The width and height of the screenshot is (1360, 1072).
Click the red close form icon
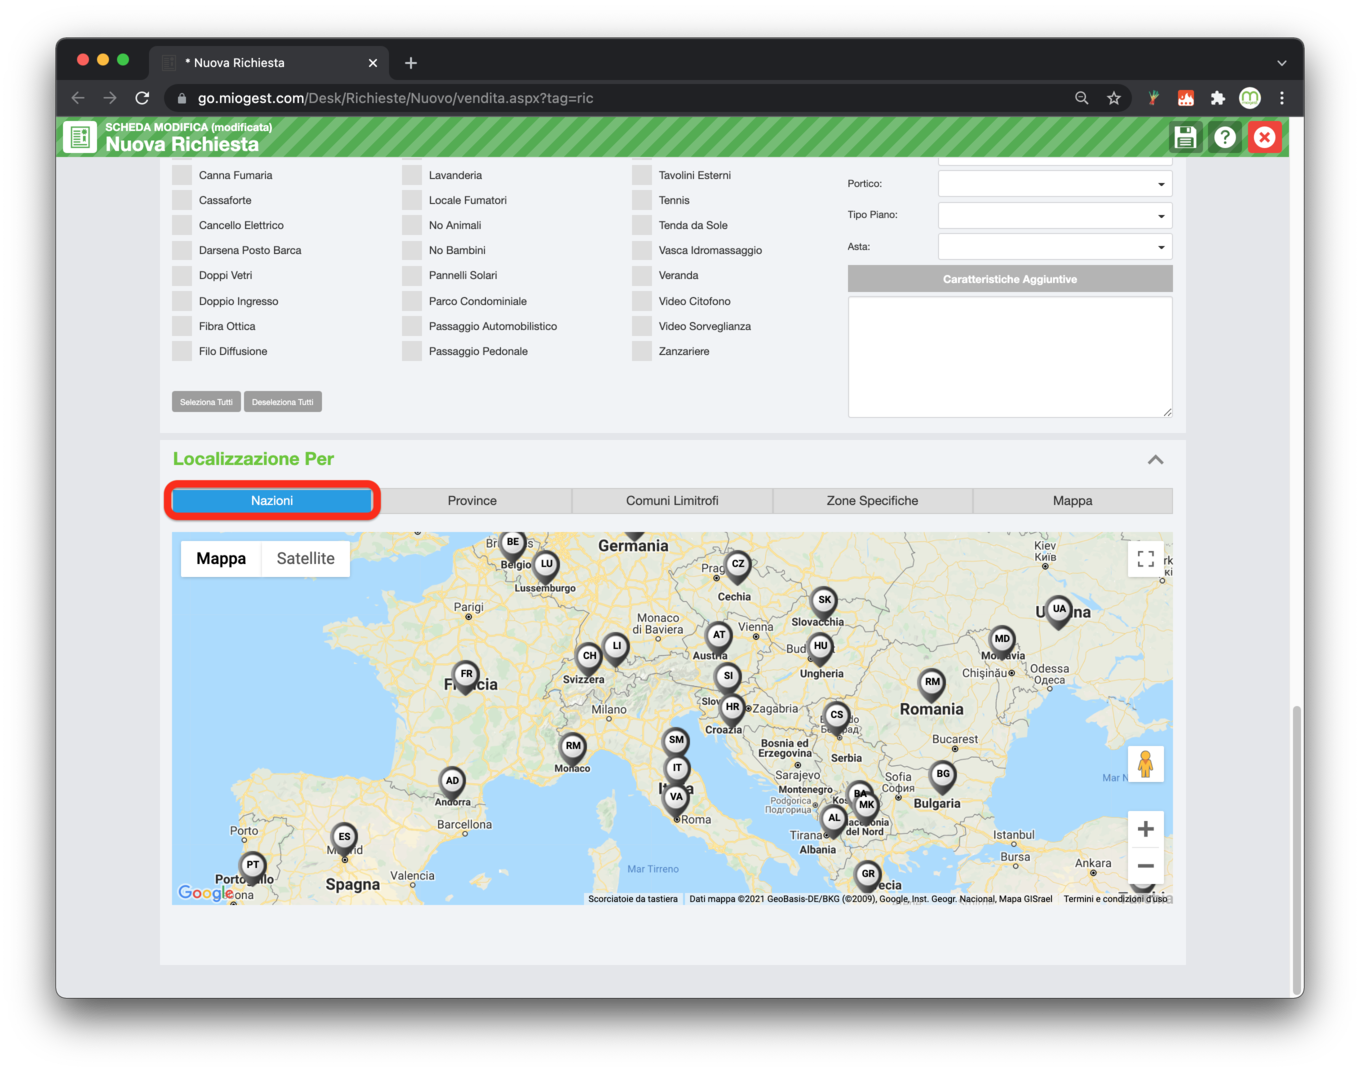tap(1265, 137)
